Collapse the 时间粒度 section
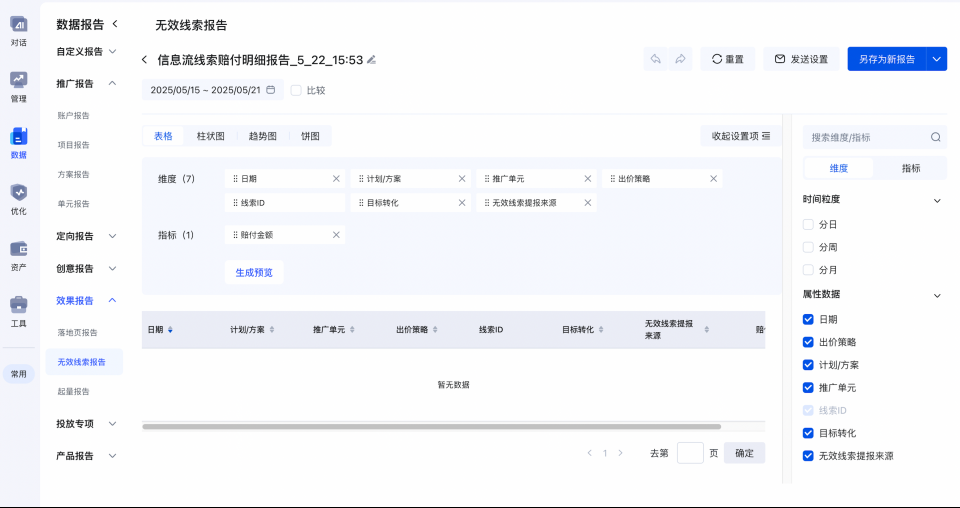960x508 pixels. (x=937, y=200)
